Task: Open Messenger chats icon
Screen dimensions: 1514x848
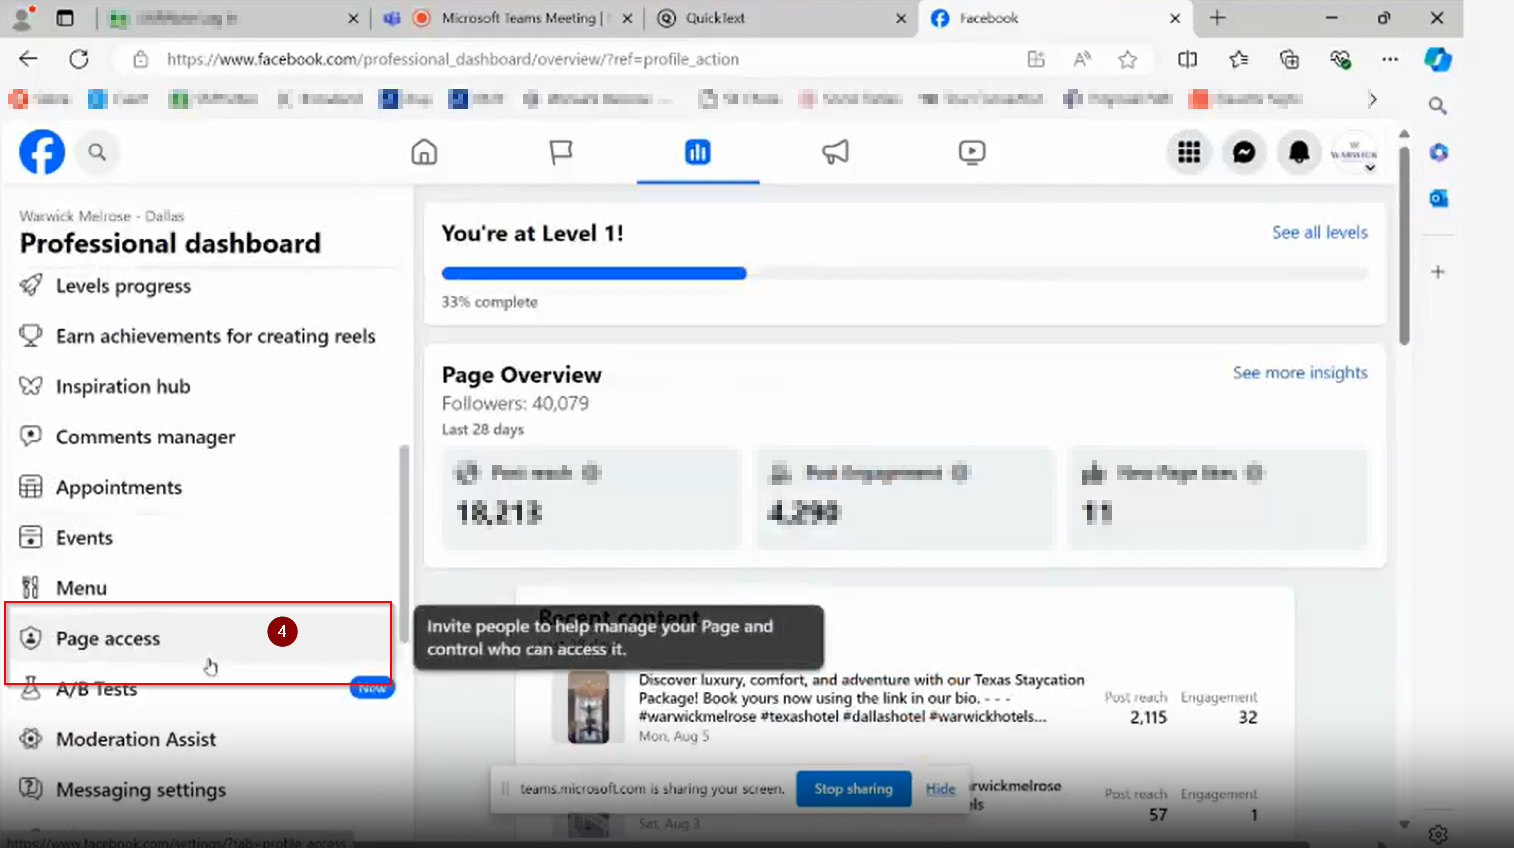Action: [1244, 152]
